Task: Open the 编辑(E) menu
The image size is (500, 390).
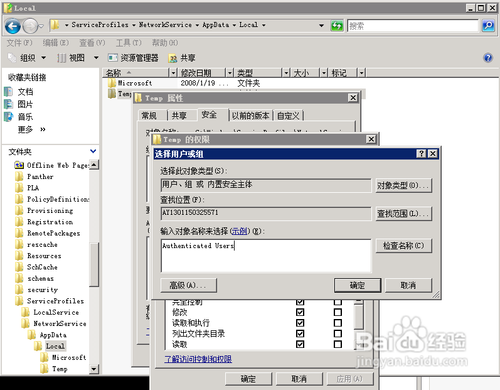Action: [x=56, y=43]
